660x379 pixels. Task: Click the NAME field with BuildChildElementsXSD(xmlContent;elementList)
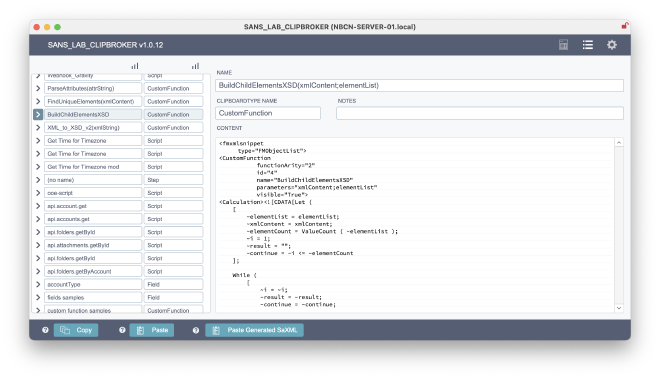[419, 85]
